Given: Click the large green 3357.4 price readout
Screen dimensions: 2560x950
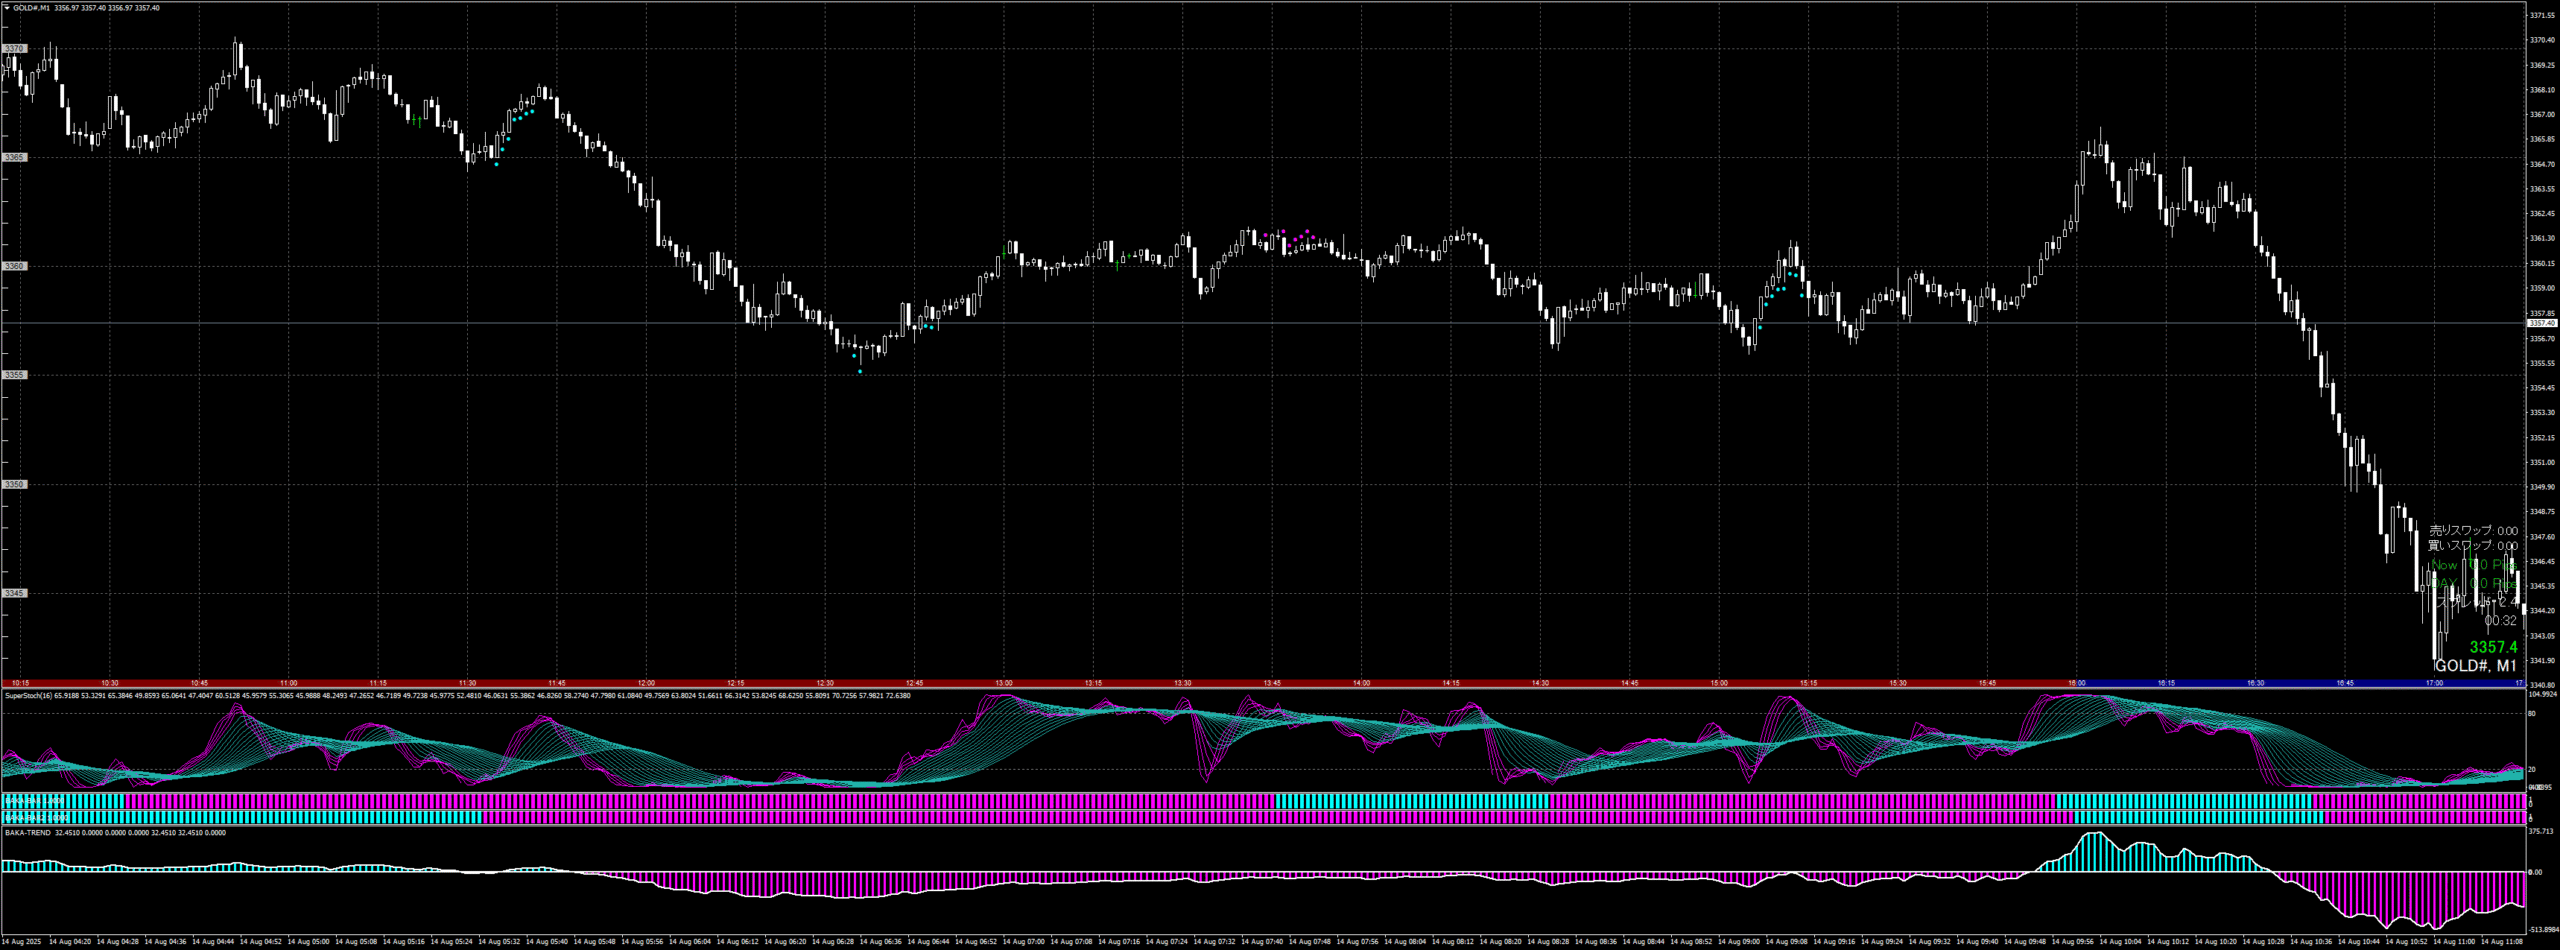Looking at the screenshot, I should click(x=2493, y=647).
